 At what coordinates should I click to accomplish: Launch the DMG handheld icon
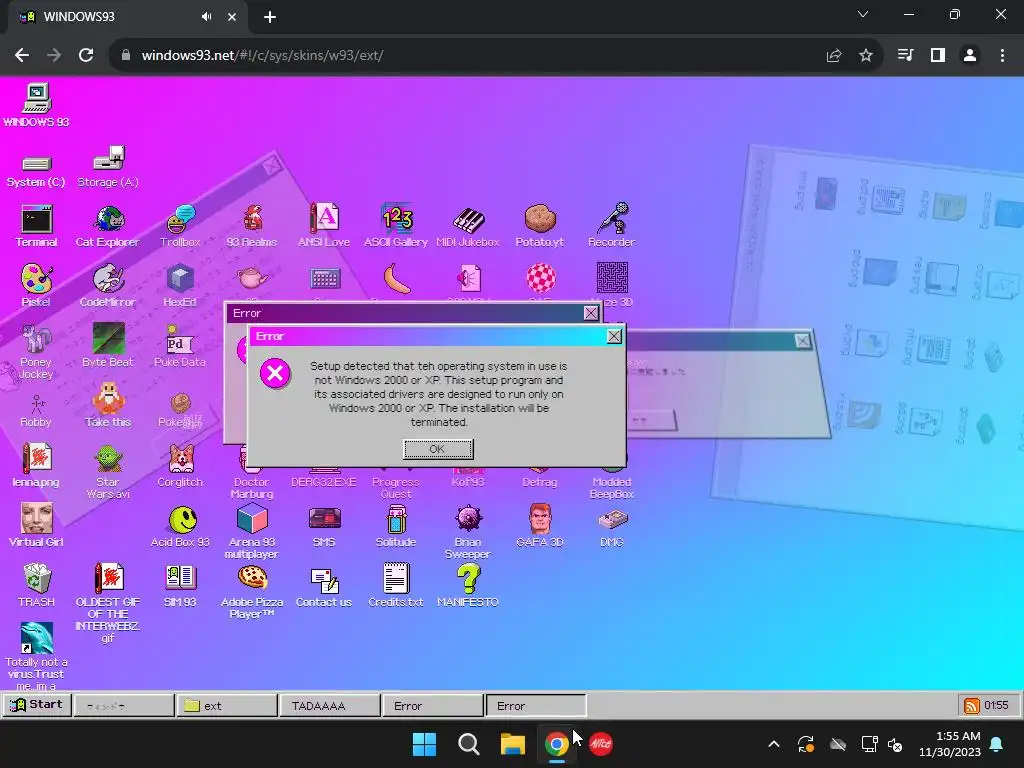[x=612, y=520]
